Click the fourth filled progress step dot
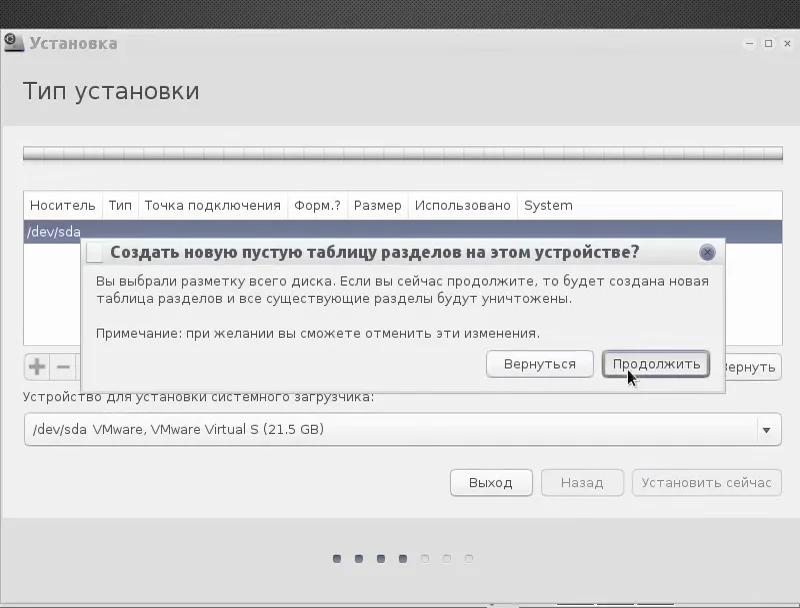This screenshot has width=800, height=608. point(403,559)
